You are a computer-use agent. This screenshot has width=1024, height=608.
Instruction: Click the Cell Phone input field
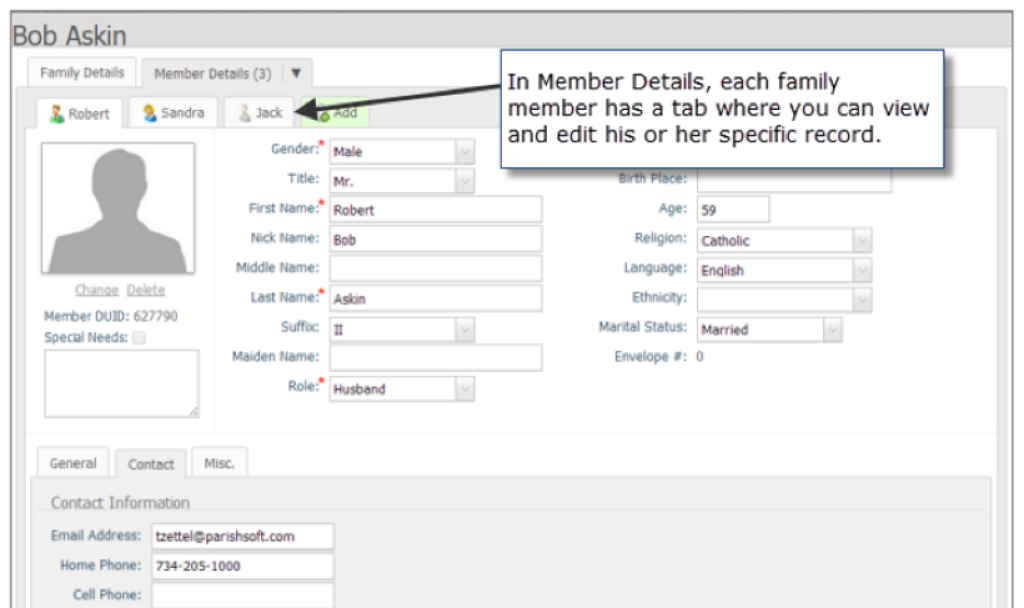pyautogui.click(x=245, y=595)
